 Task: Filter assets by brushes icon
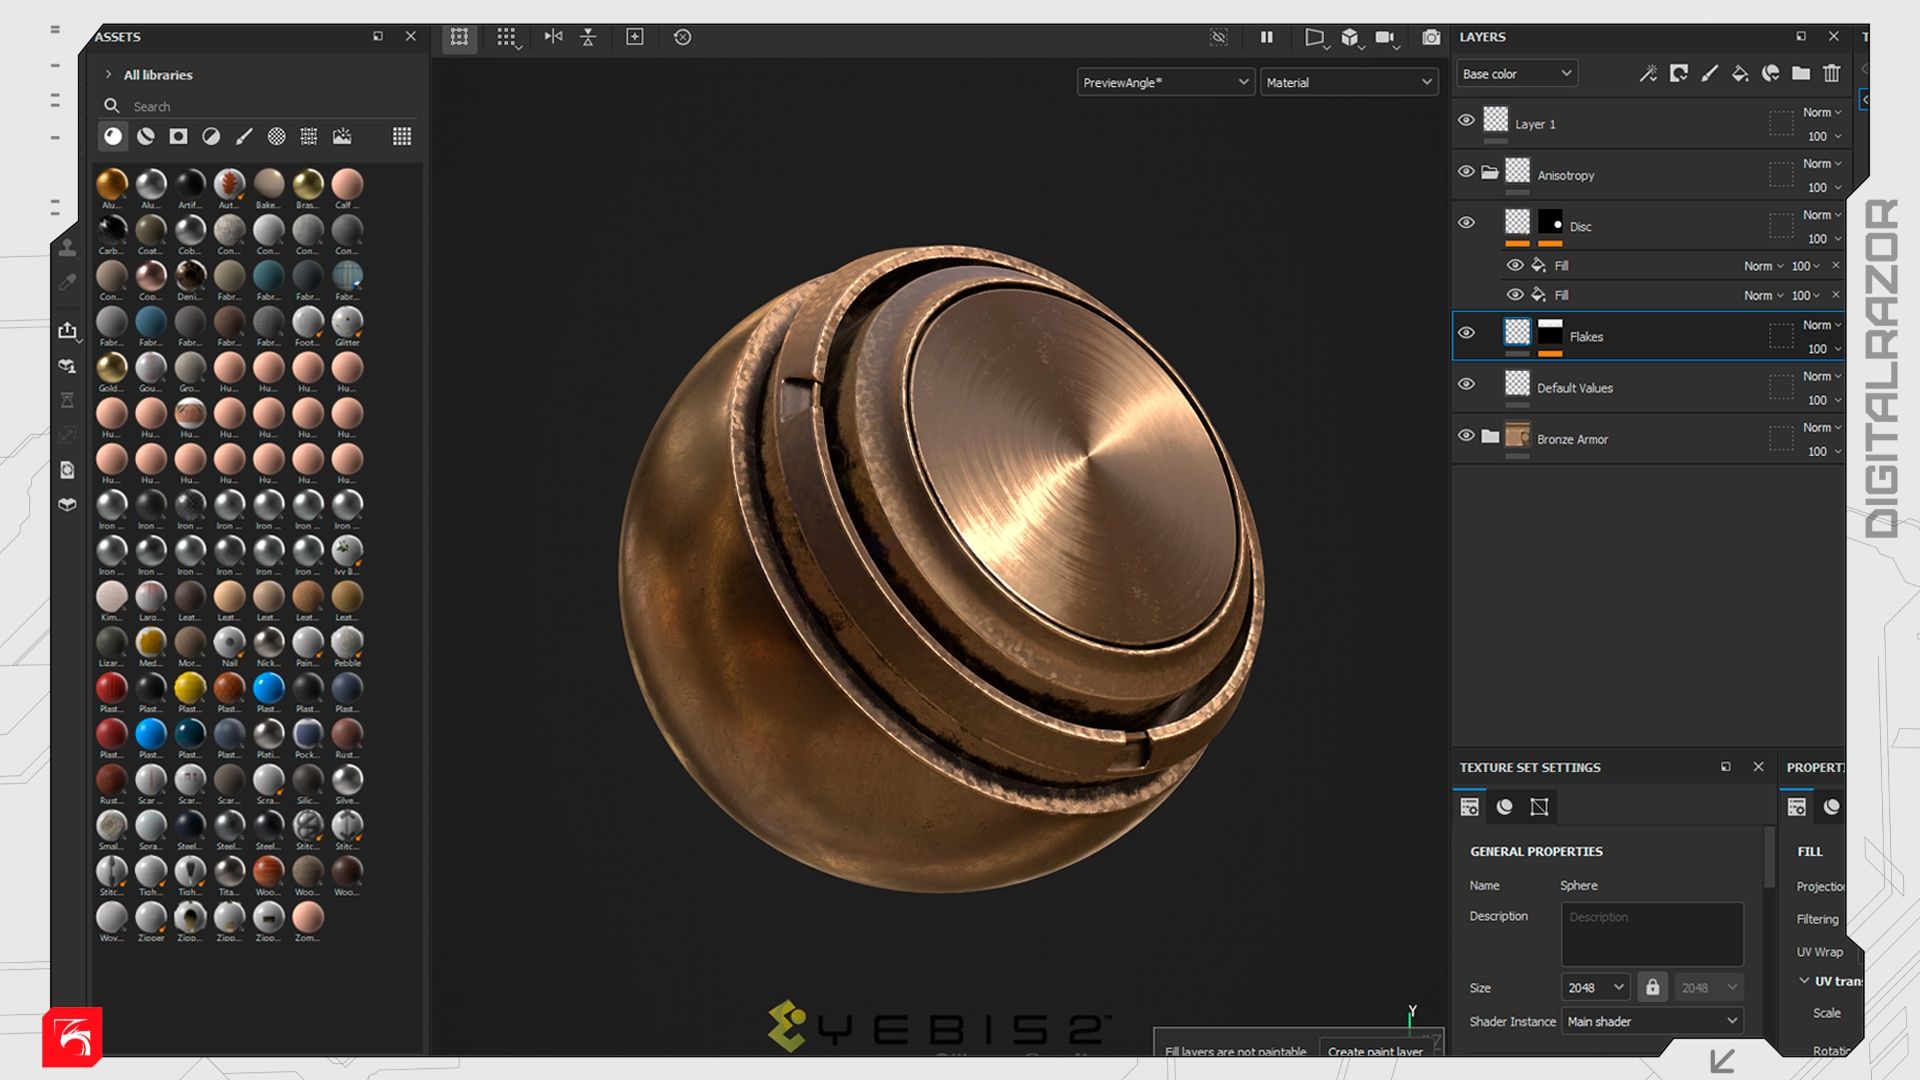(244, 136)
